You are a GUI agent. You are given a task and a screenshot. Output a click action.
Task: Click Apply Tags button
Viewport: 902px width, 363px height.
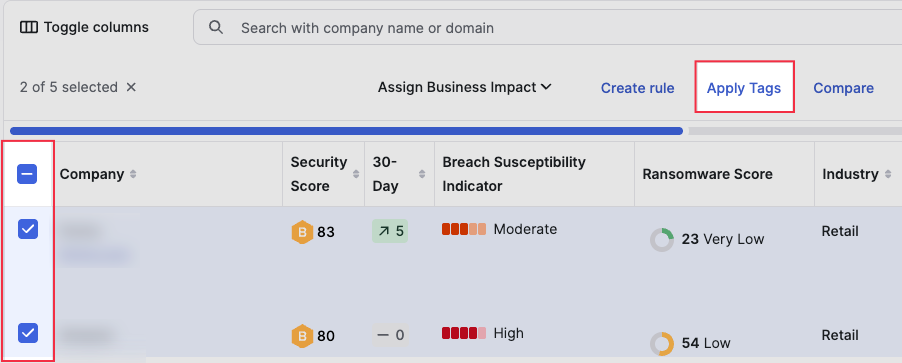click(744, 88)
